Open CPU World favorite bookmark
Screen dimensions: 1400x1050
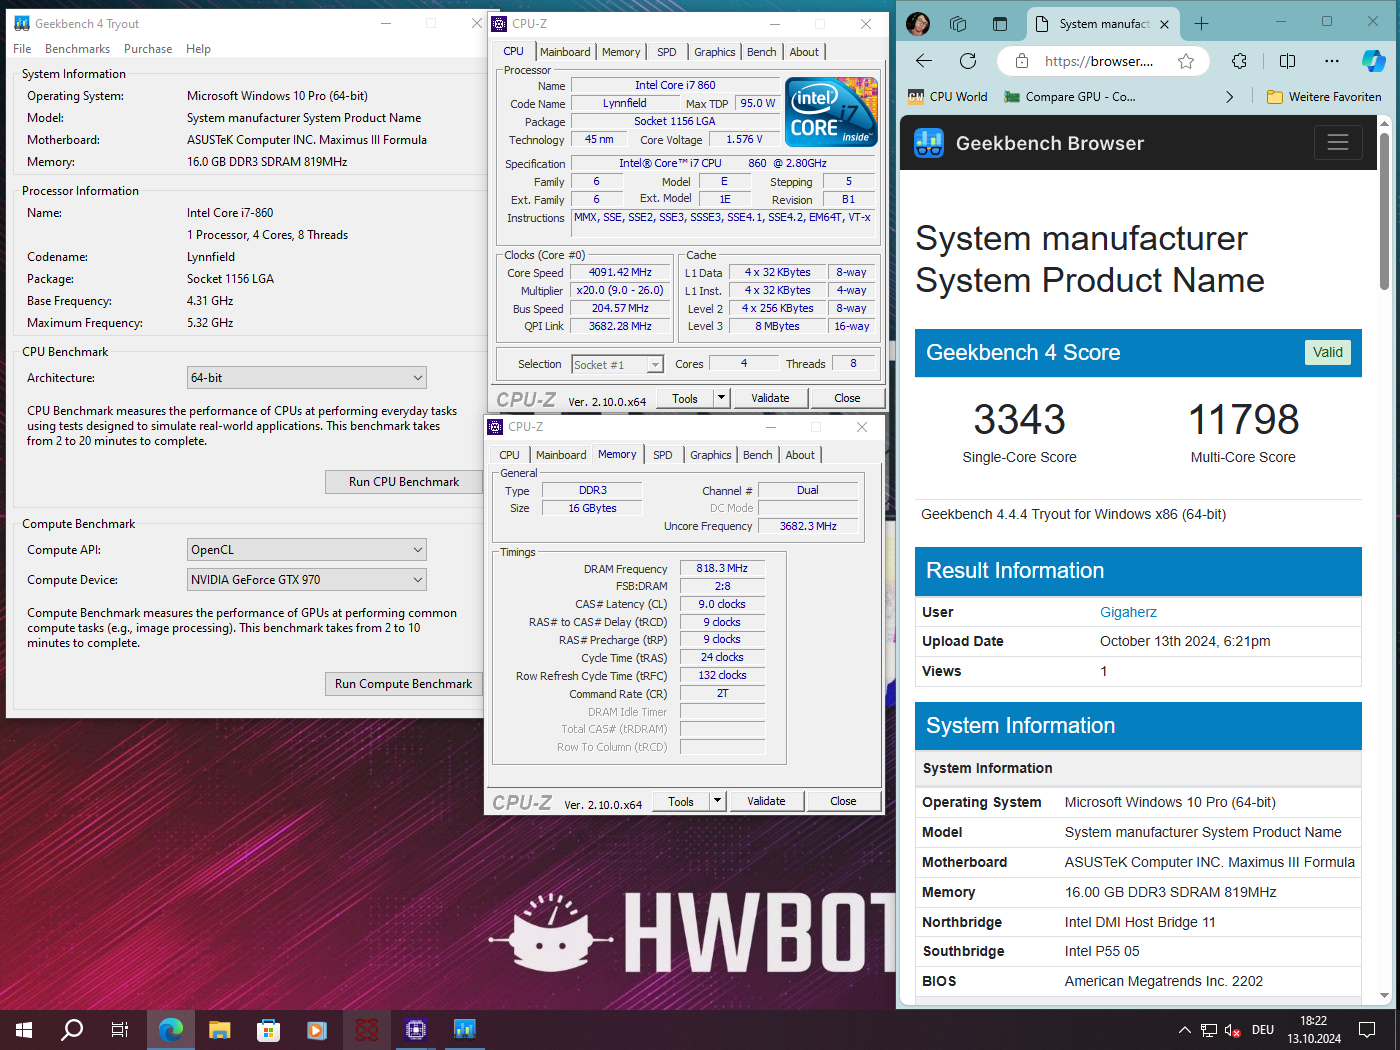pos(948,97)
